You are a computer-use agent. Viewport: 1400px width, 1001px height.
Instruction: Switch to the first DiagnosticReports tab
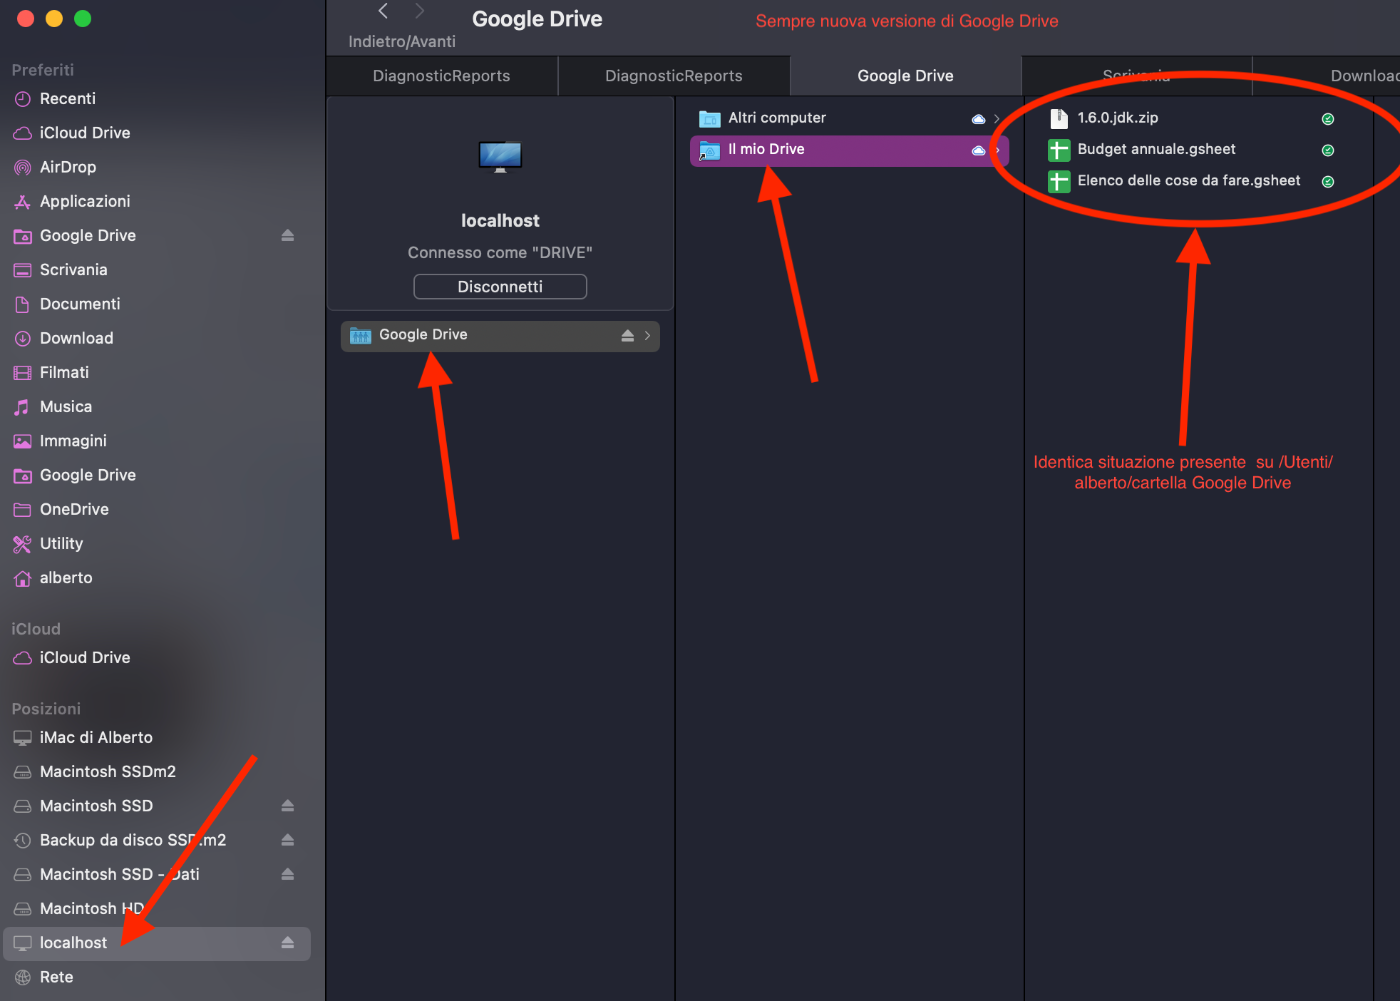pos(442,76)
